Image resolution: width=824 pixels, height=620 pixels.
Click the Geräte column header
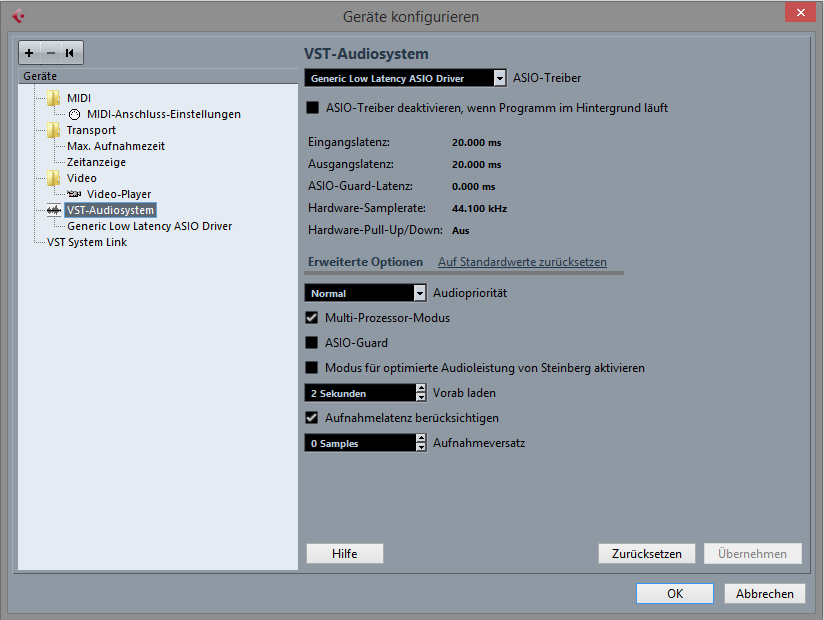pyautogui.click(x=158, y=76)
